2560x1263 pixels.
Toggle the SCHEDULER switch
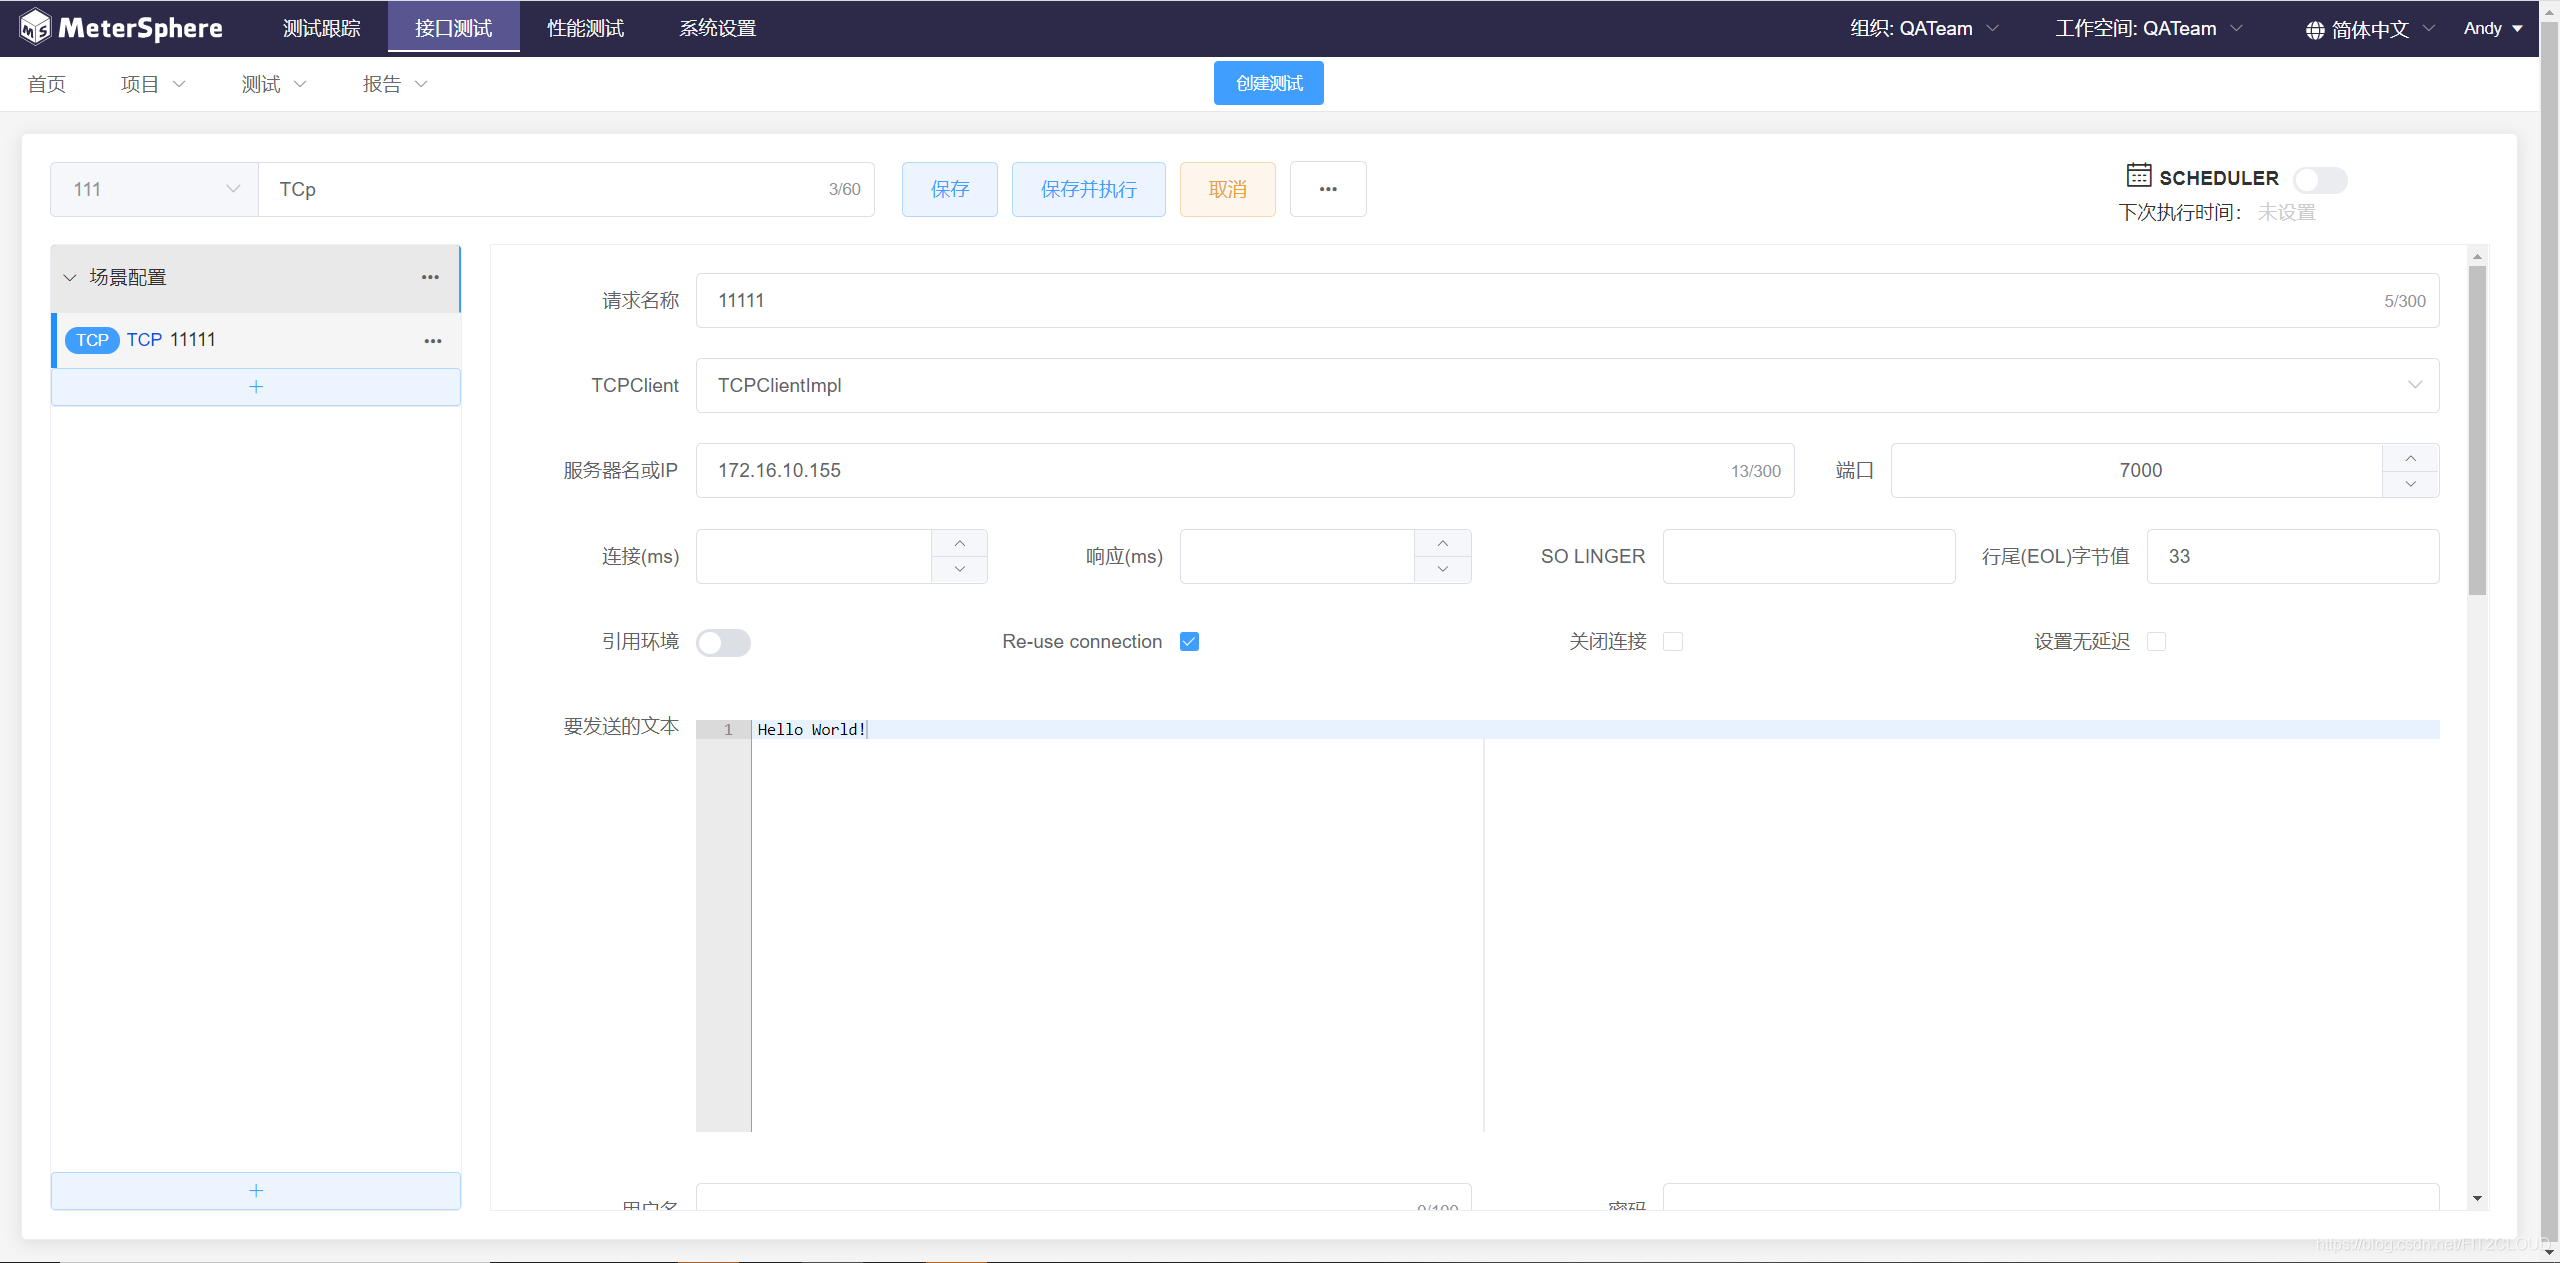pyautogui.click(x=2319, y=180)
